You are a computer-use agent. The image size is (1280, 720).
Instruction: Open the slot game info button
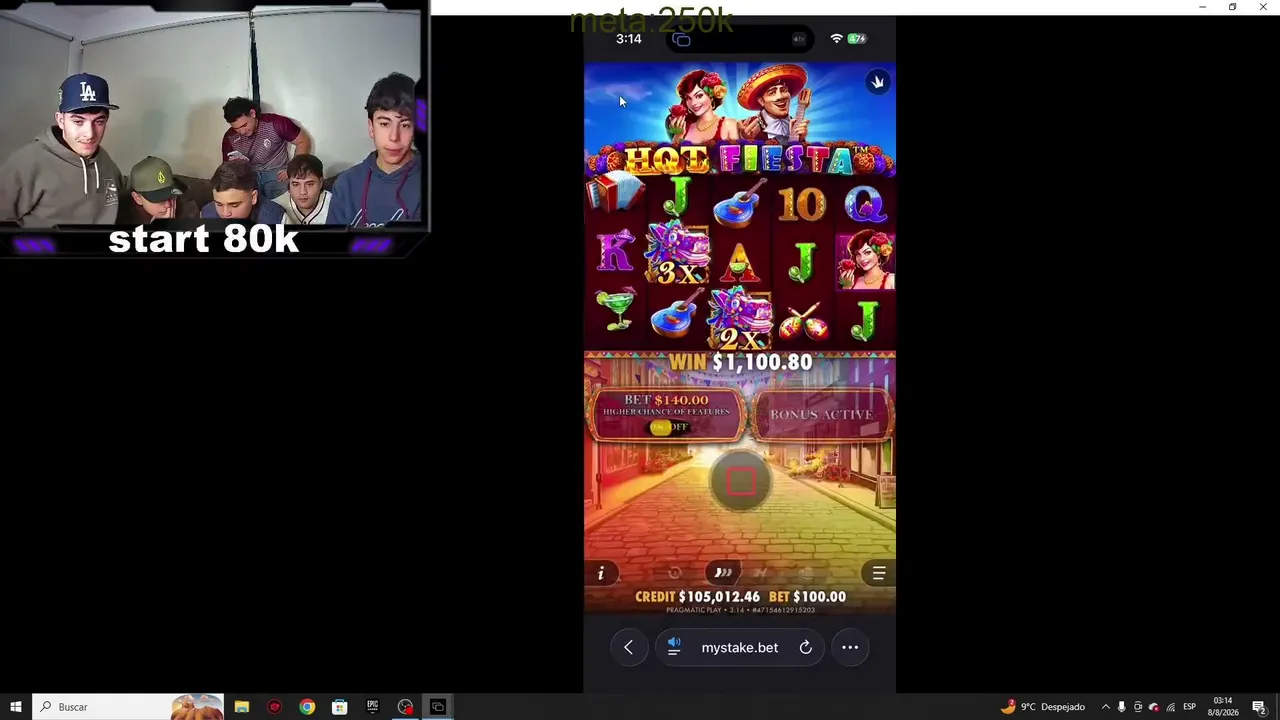[x=601, y=573]
